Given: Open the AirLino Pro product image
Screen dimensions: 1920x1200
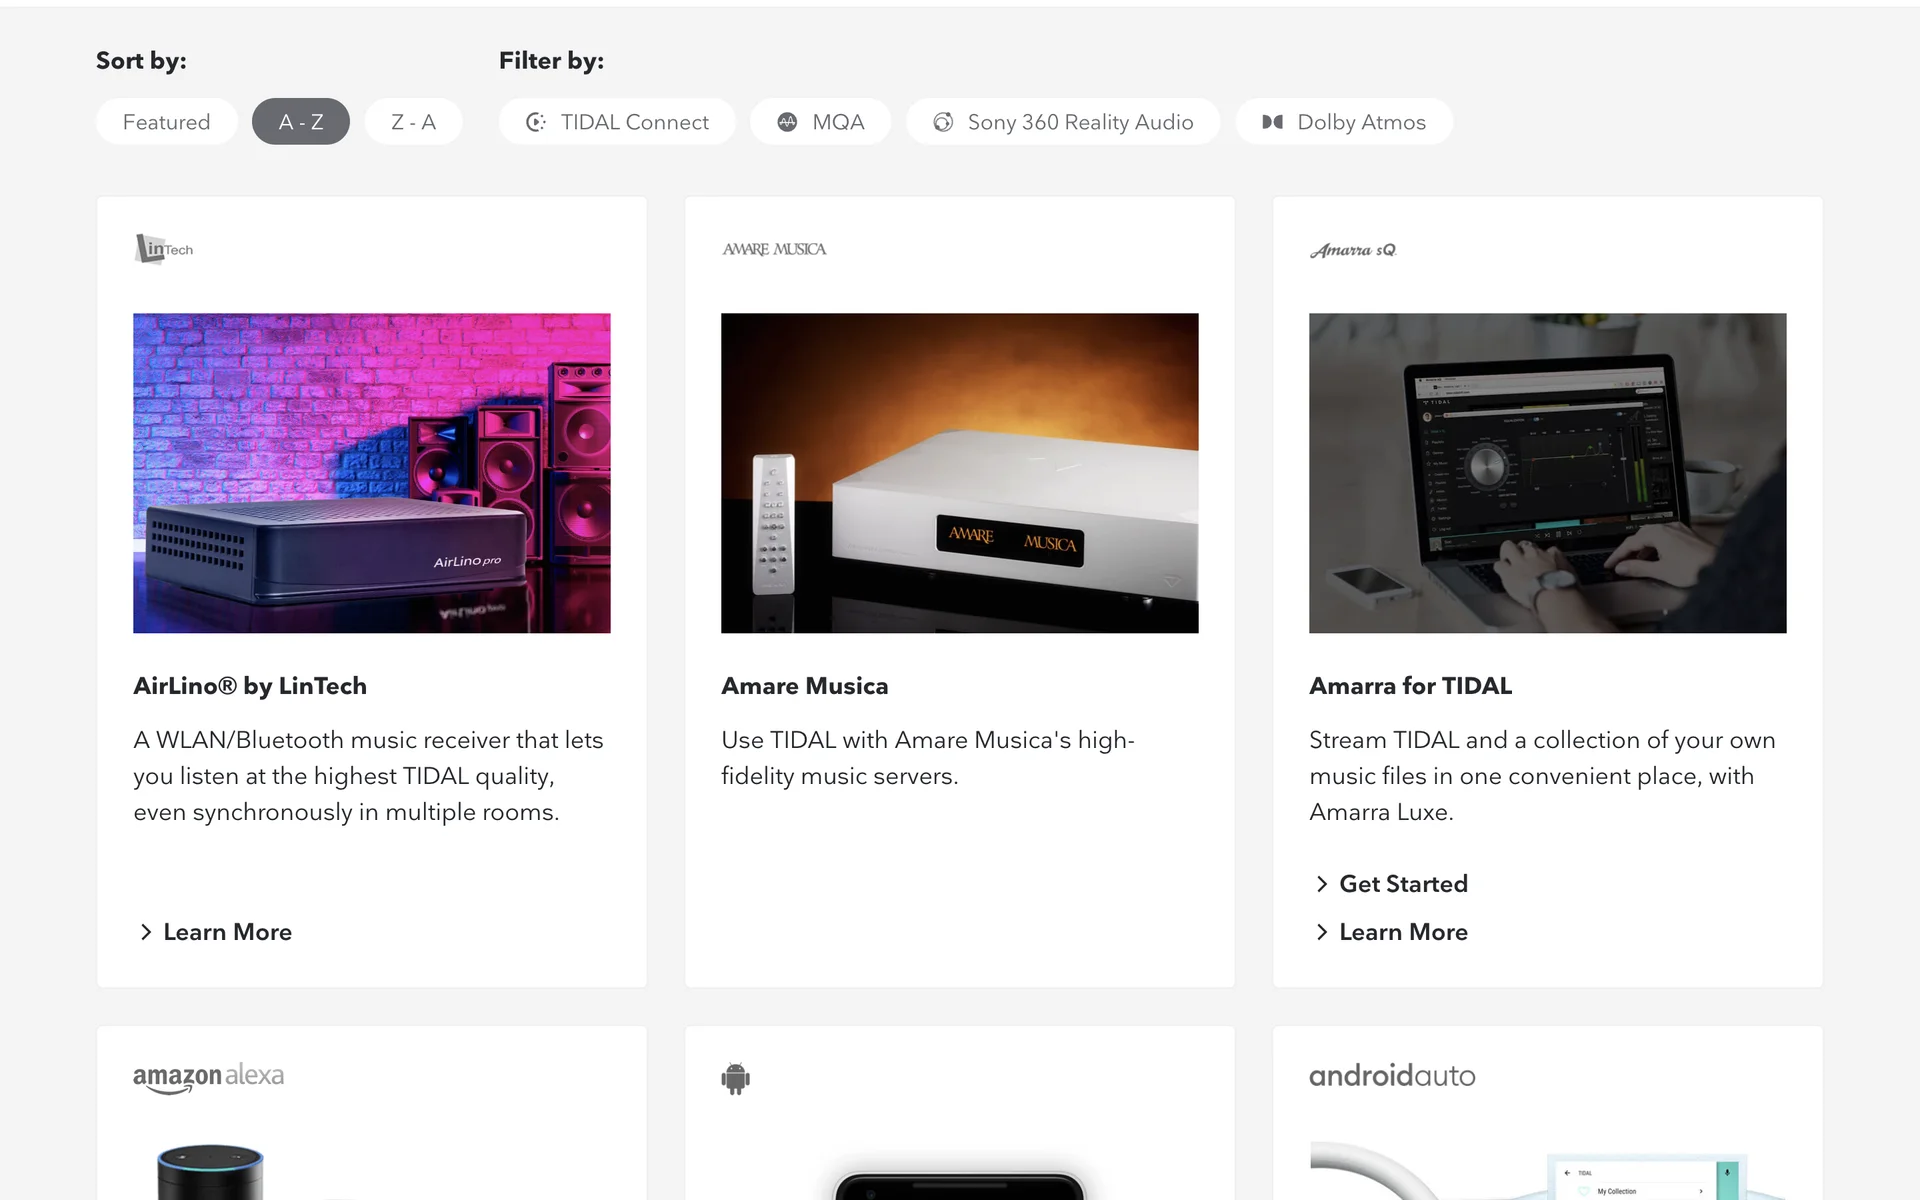Looking at the screenshot, I should coord(371,472).
